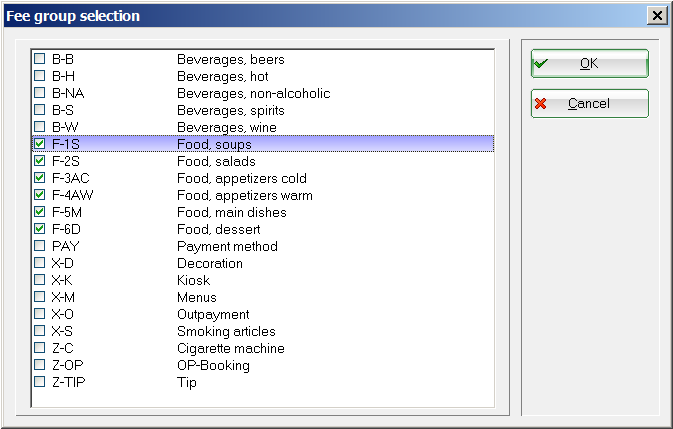This screenshot has width=673, height=429.
Task: Tick the B-NA non-alcoholic beverages checkbox
Action: [40, 94]
